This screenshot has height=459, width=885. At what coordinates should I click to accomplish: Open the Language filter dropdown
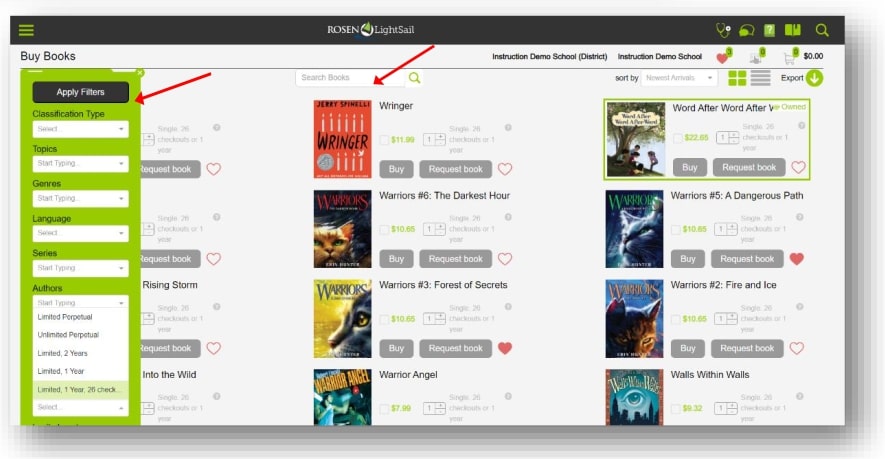tap(80, 233)
